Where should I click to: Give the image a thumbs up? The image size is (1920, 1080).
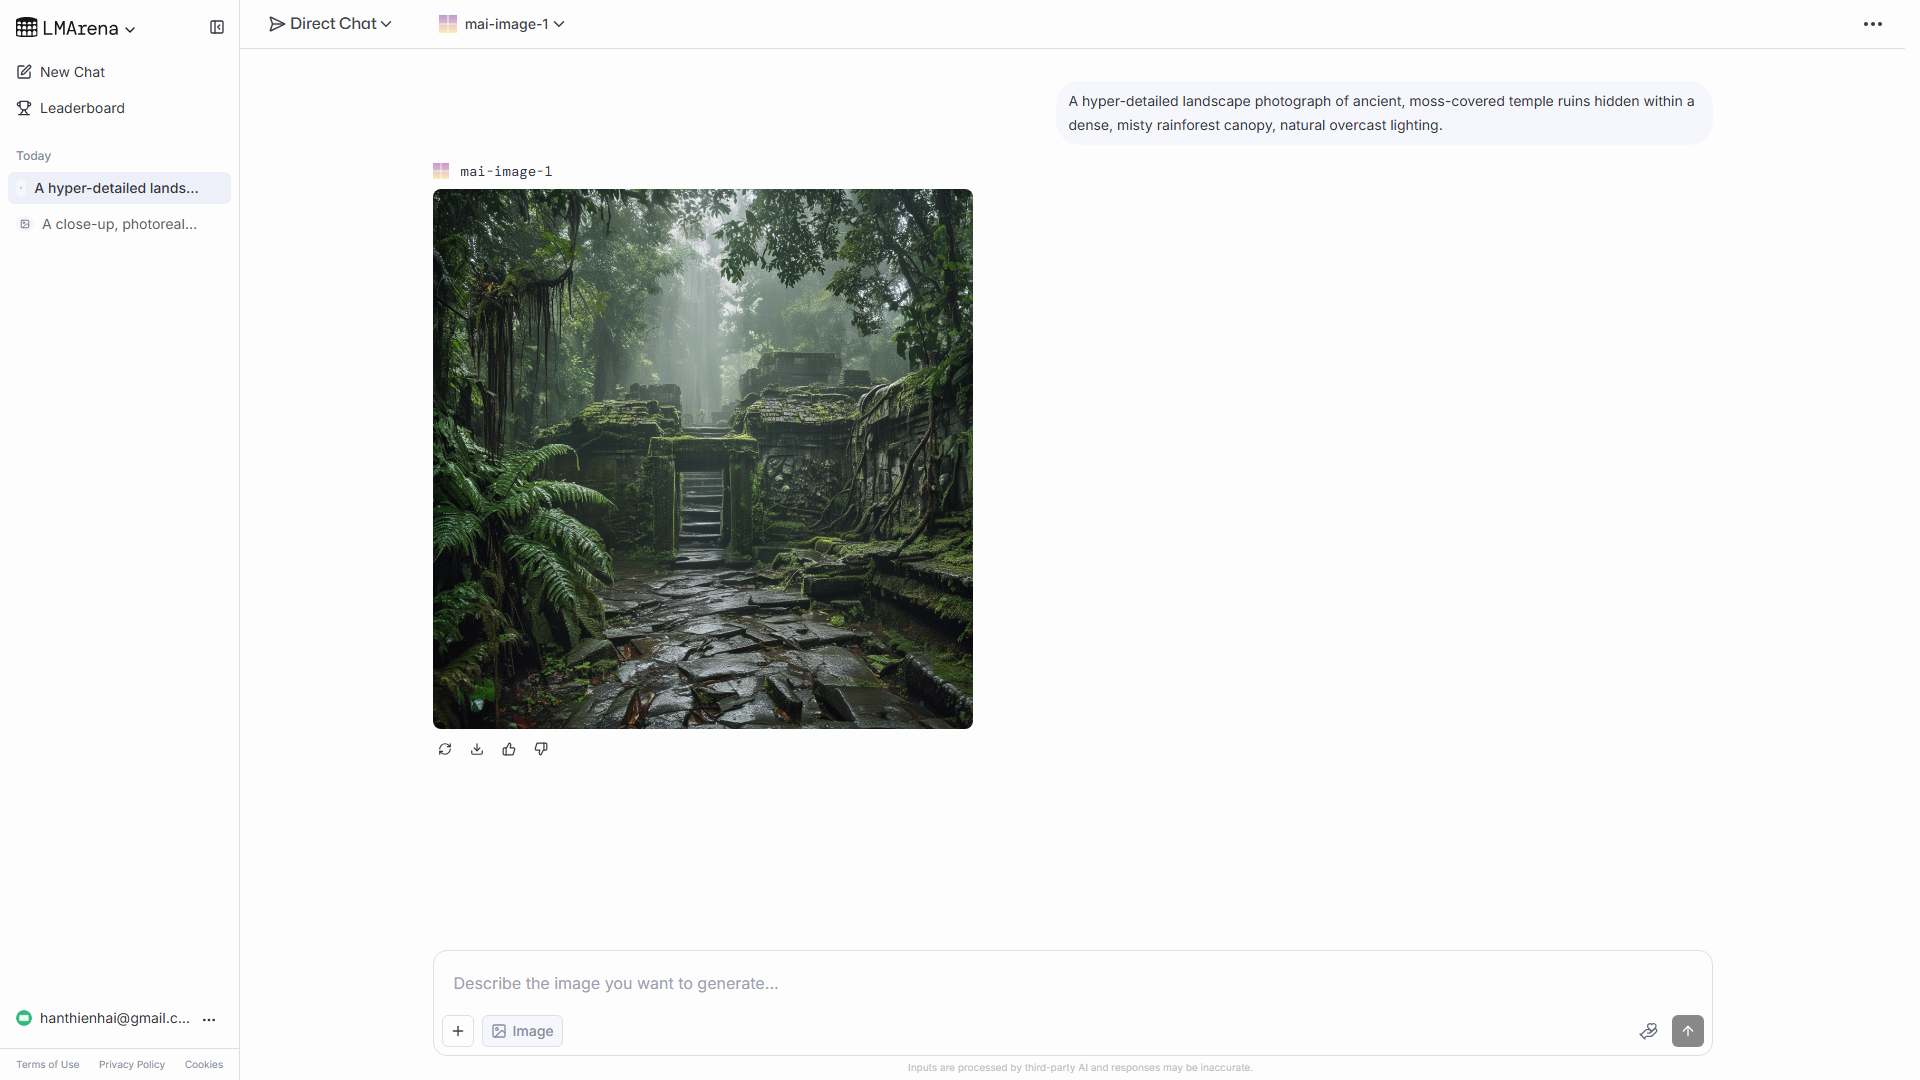tap(509, 748)
